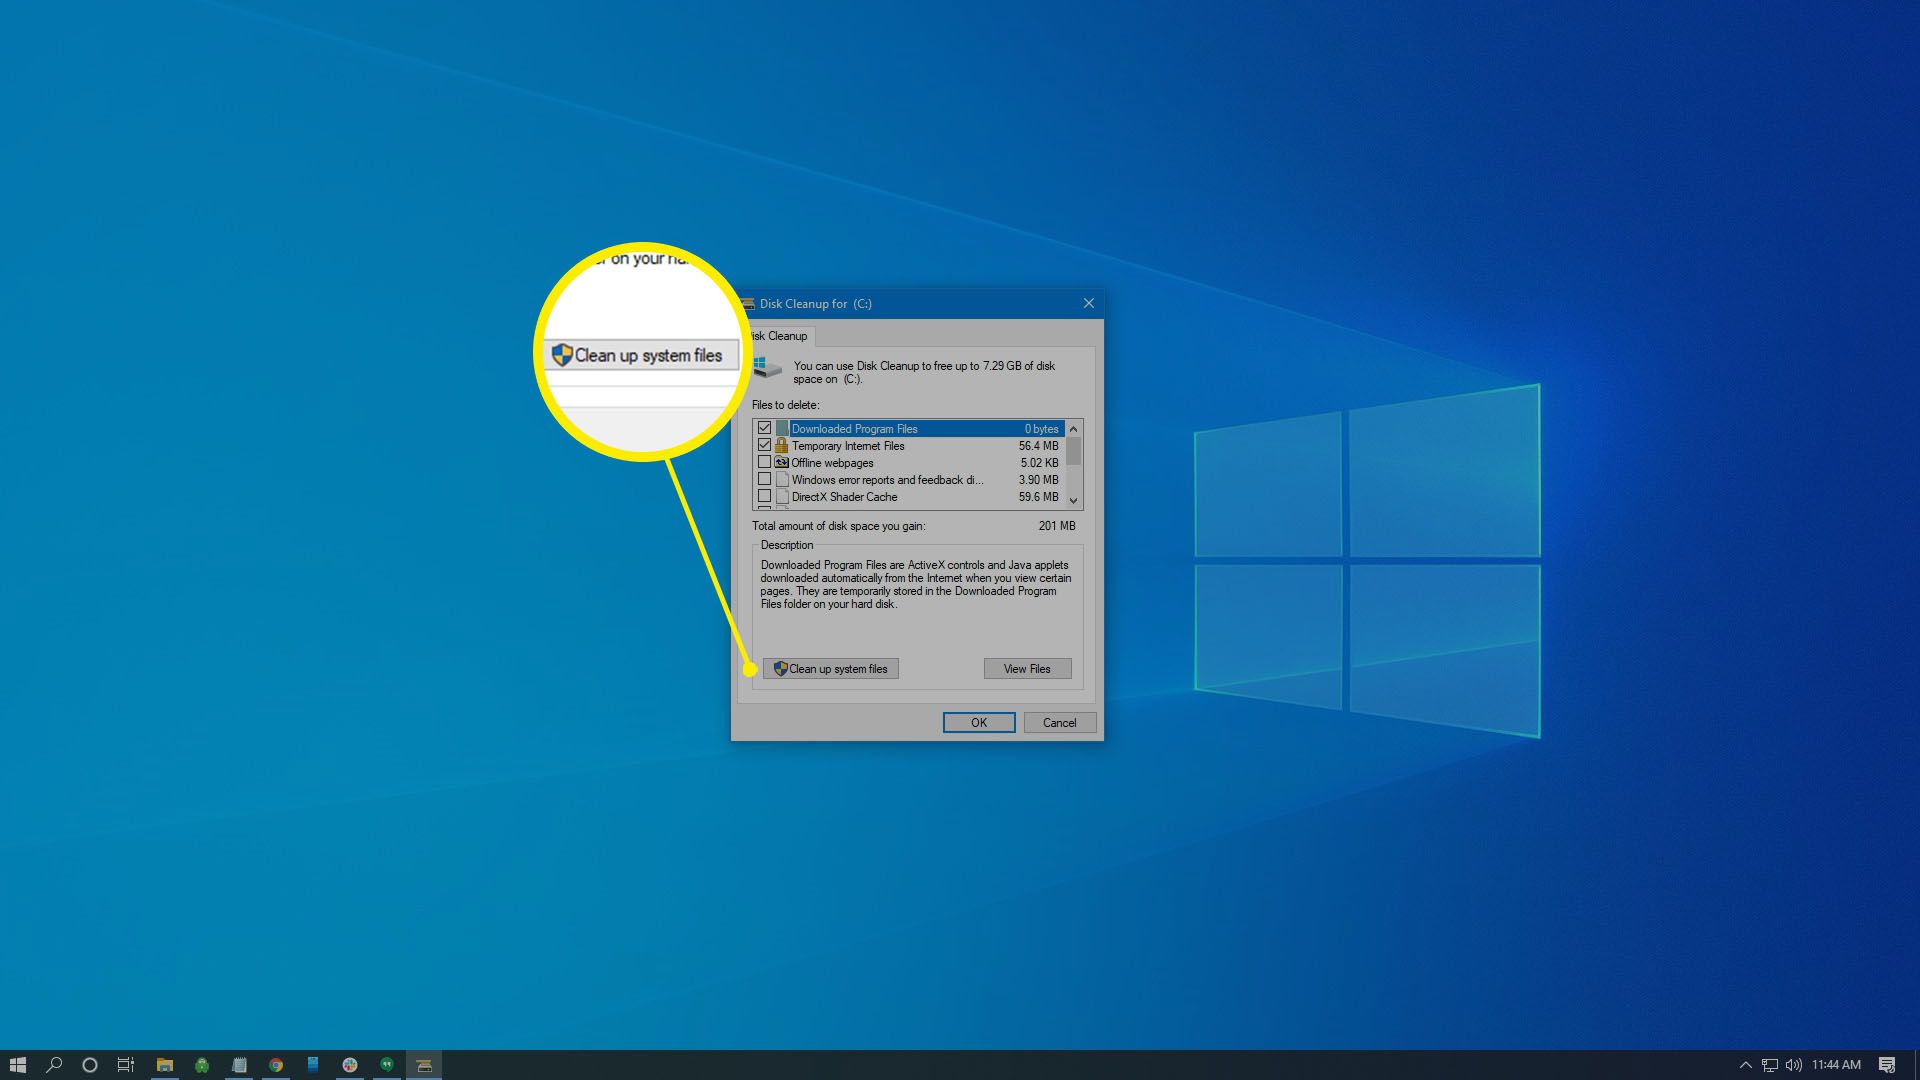
Task: Open the Windows Start menu
Action: coord(17,1065)
